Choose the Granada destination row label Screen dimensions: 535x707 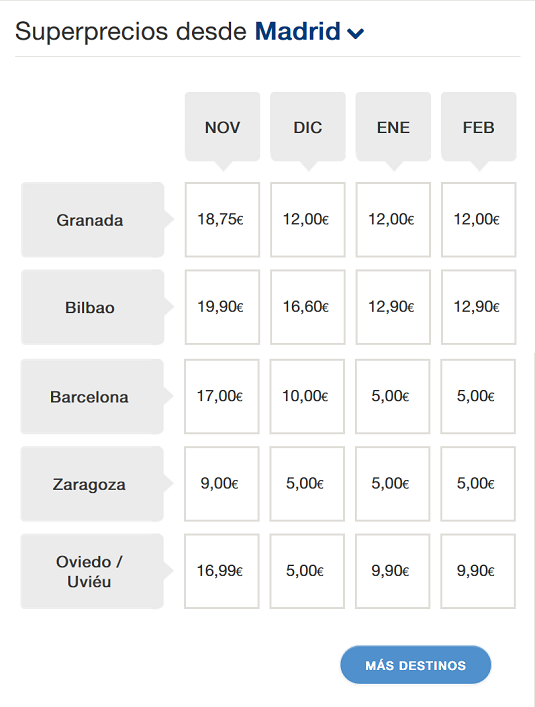tap(92, 220)
